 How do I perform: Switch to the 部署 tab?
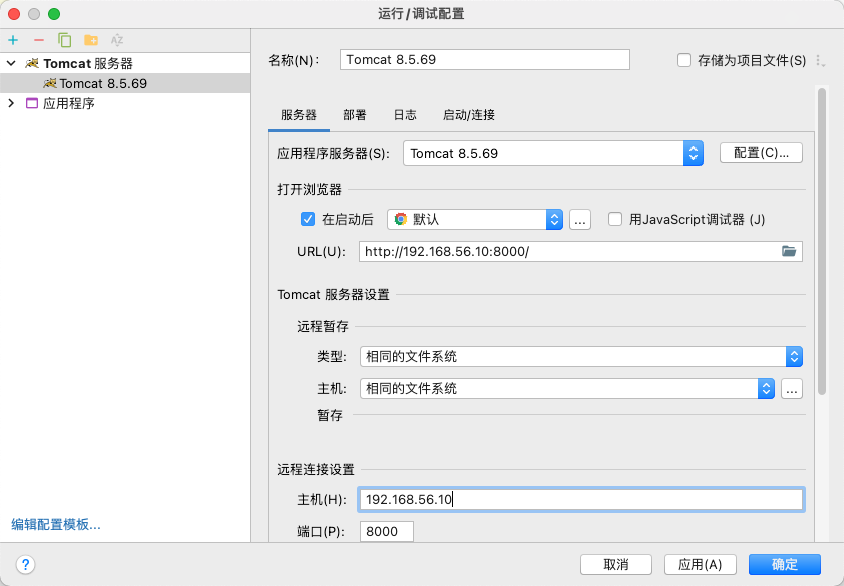click(x=355, y=115)
